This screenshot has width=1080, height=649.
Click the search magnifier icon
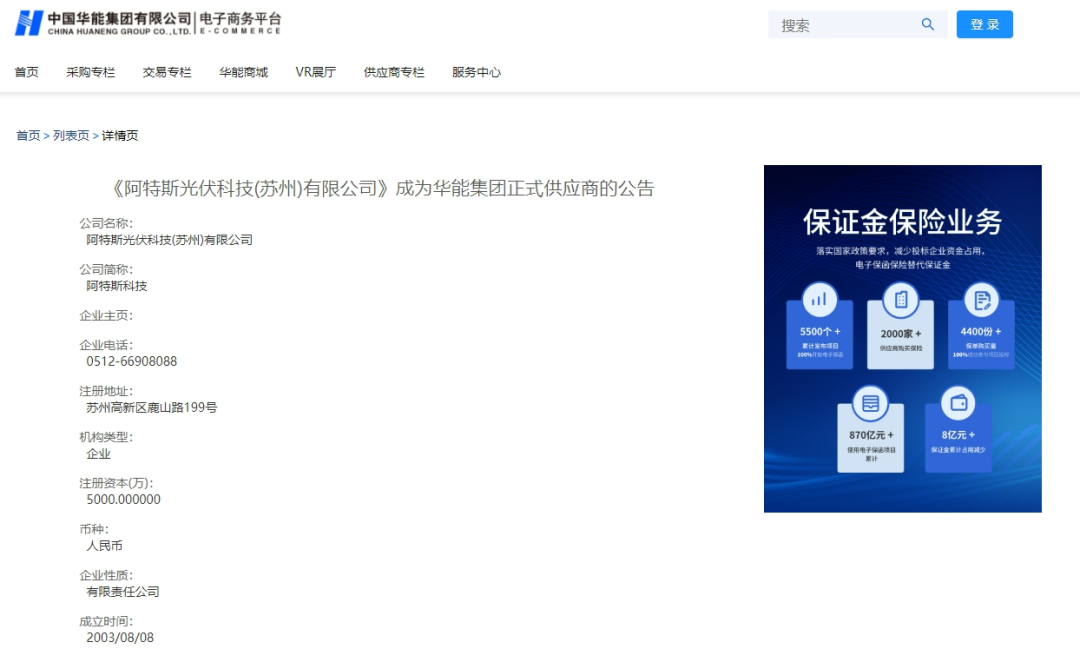tap(927, 25)
